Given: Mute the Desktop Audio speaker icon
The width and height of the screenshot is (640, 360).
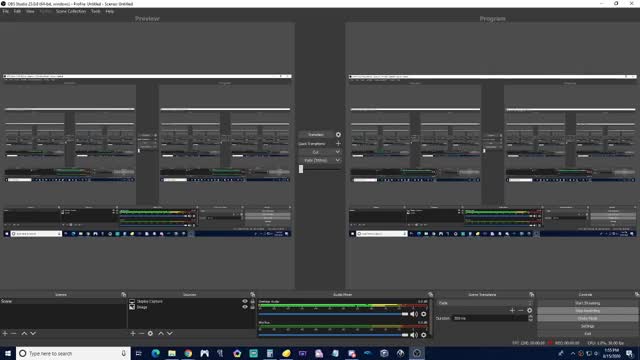Looking at the screenshot, I should pos(414,314).
